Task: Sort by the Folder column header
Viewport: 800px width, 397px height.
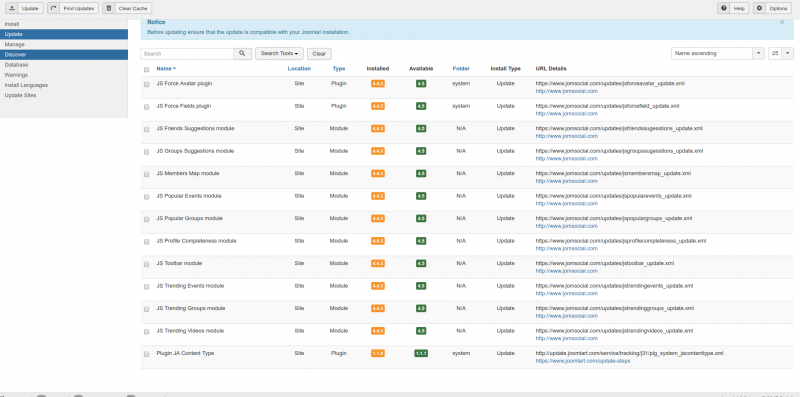Action: 461,68
